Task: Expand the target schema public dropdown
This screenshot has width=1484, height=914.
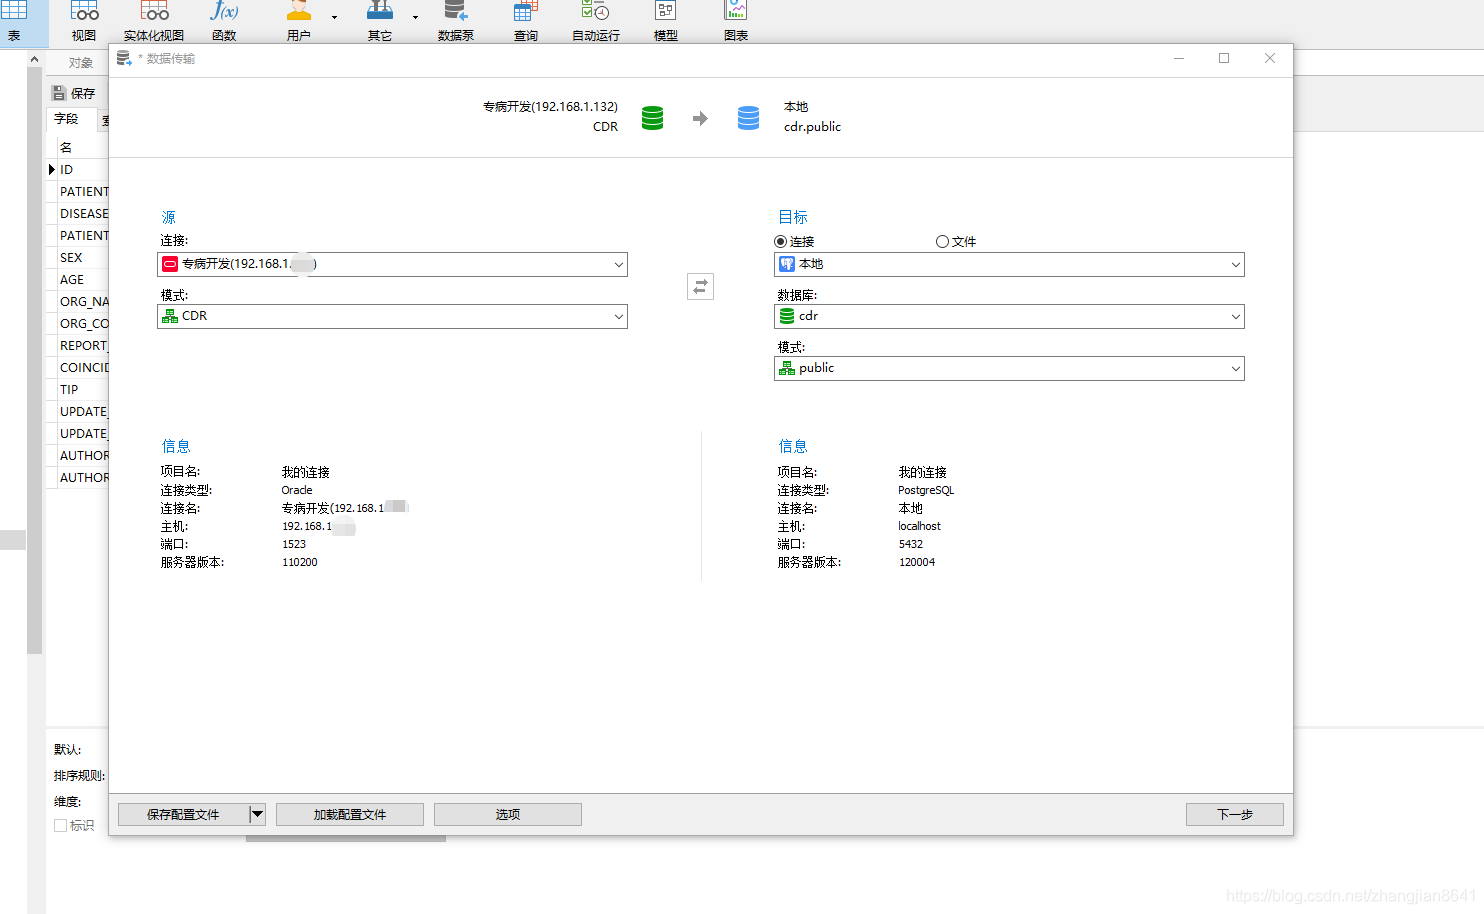Action: (x=1236, y=368)
